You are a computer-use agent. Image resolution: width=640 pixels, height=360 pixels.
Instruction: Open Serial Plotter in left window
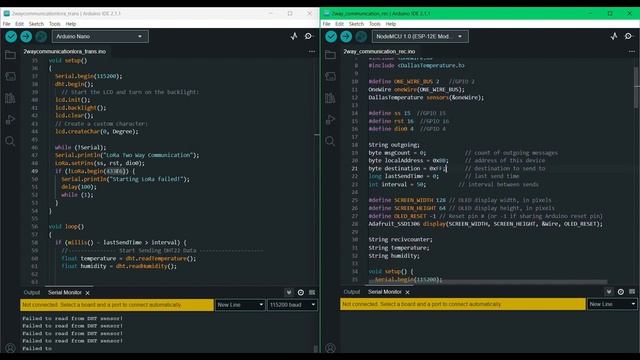pyautogui.click(x=294, y=36)
